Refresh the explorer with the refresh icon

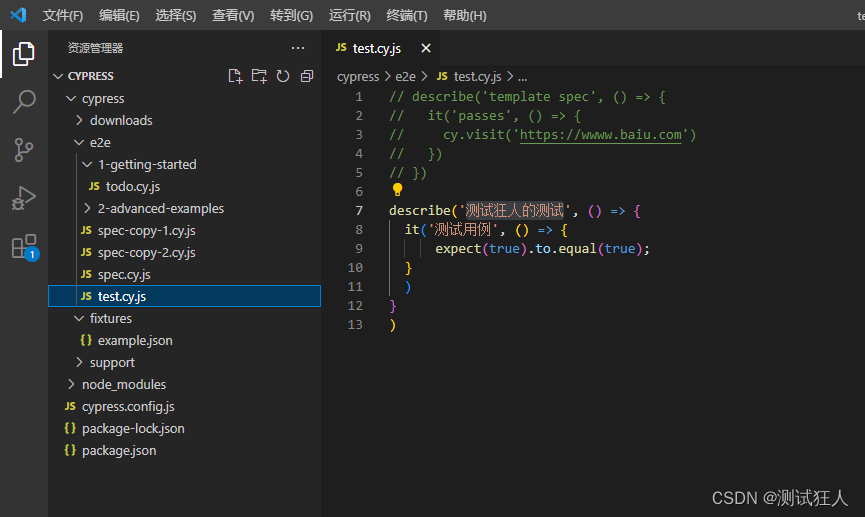tap(283, 76)
